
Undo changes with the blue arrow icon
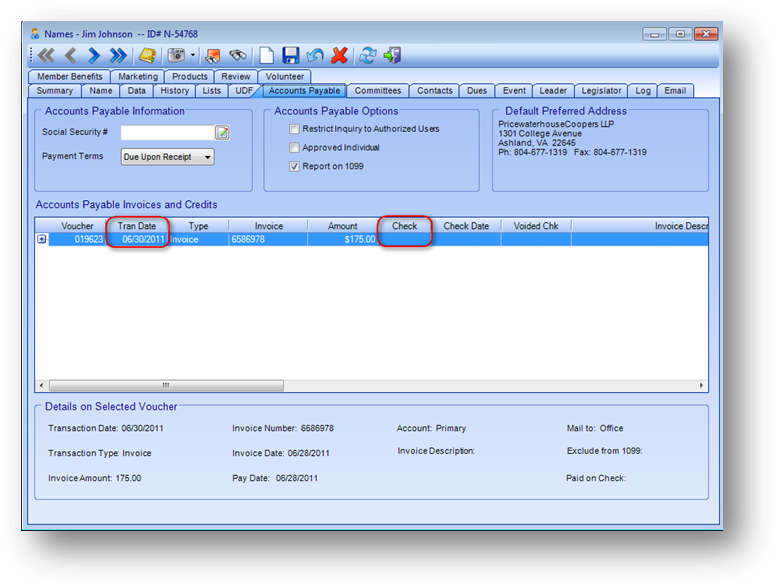coord(315,55)
